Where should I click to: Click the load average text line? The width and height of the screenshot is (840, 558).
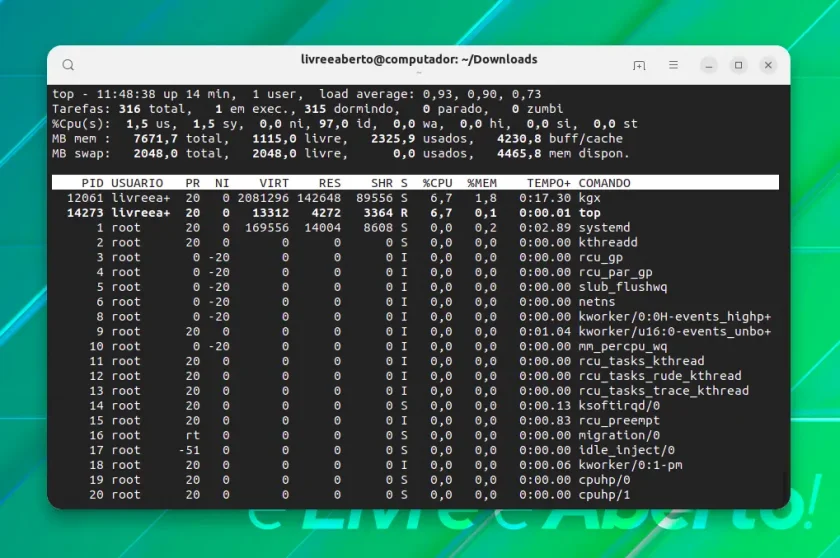coord(297,94)
